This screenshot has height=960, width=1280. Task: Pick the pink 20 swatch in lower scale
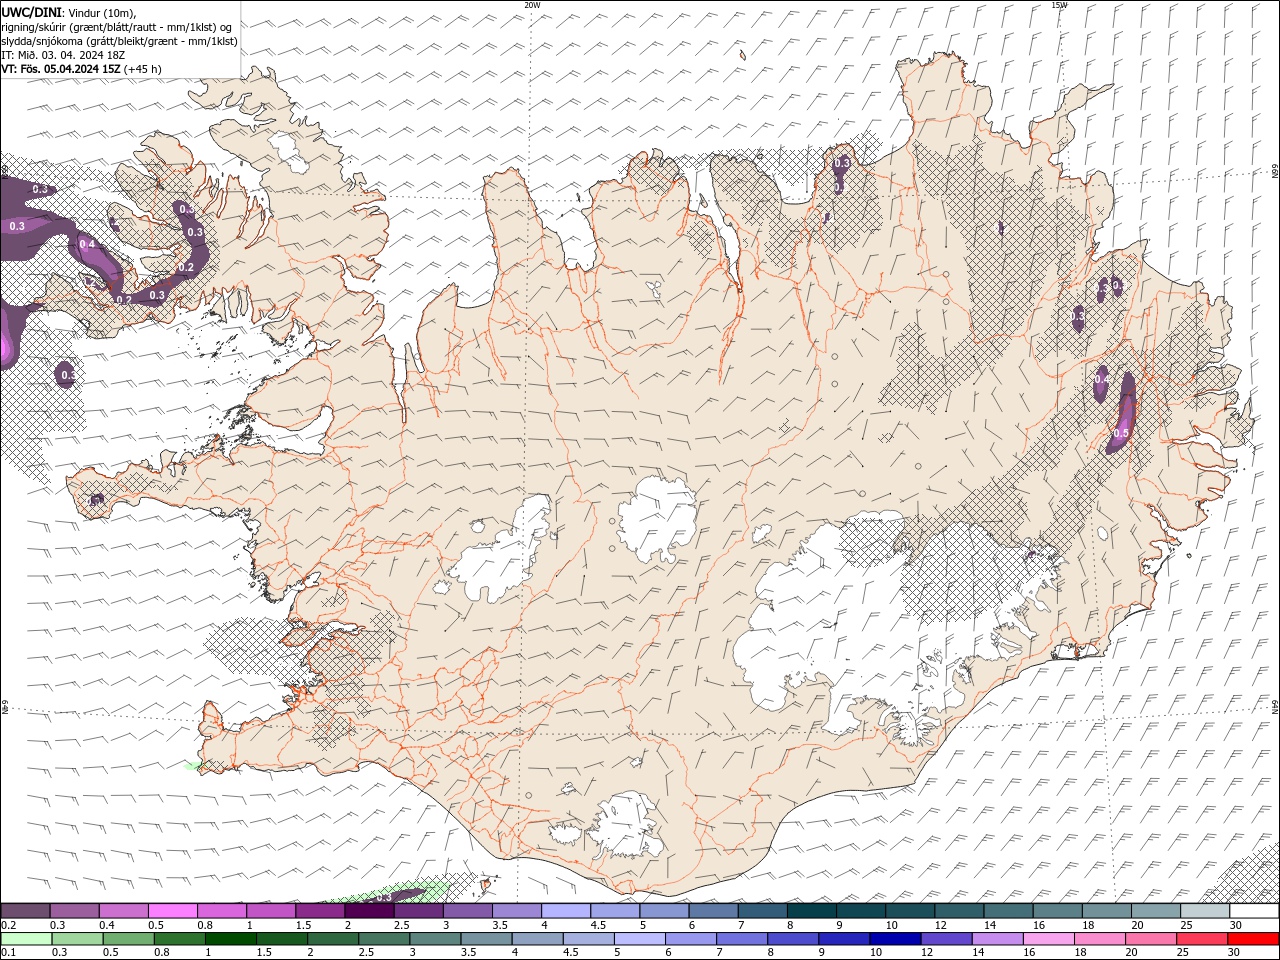[1151, 939]
